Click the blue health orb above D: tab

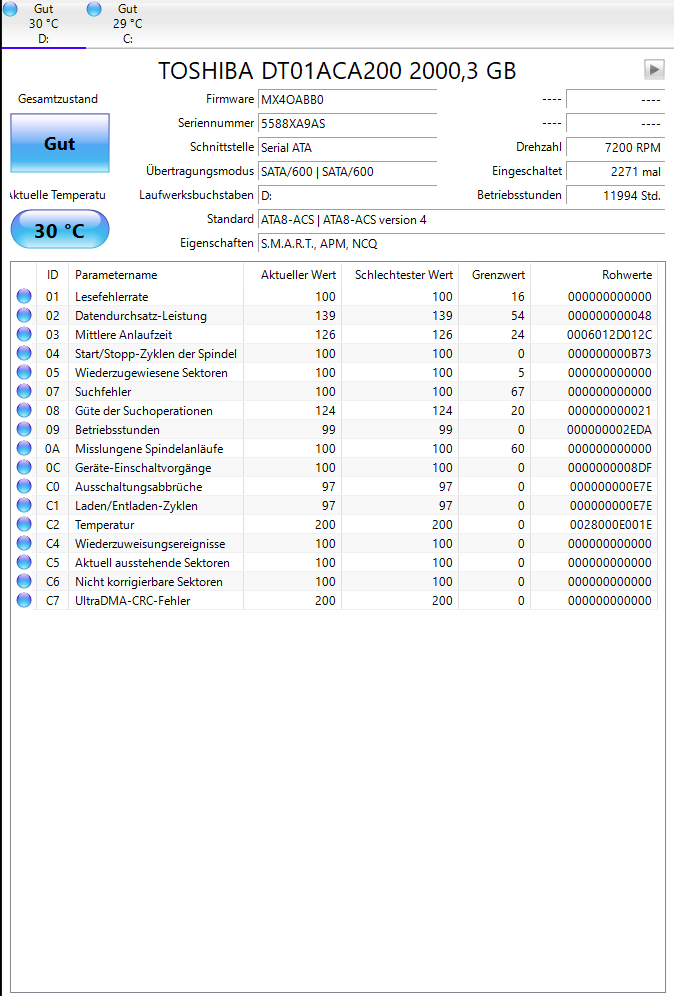coord(10,9)
